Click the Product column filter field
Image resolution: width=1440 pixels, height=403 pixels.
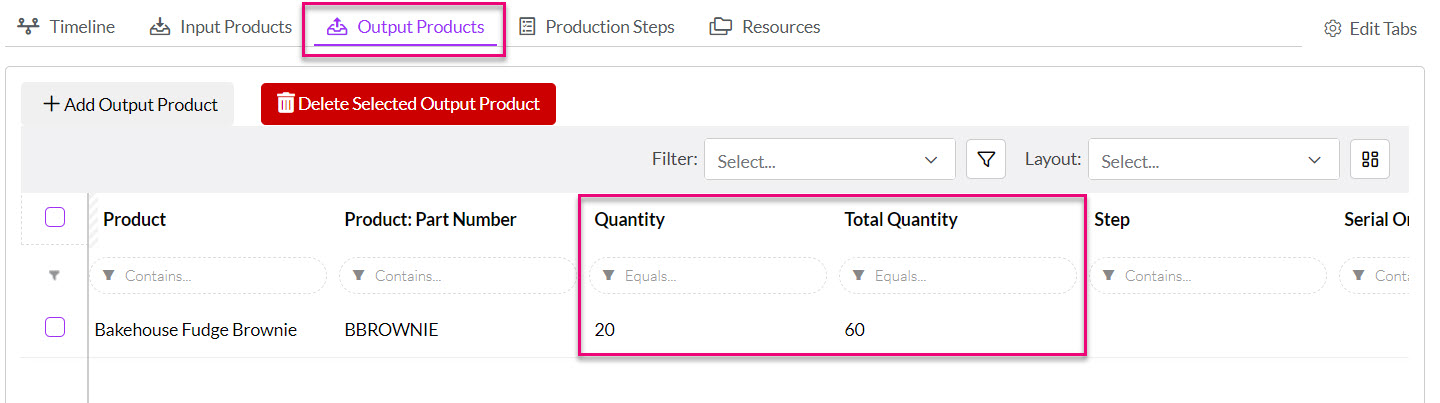click(x=208, y=275)
